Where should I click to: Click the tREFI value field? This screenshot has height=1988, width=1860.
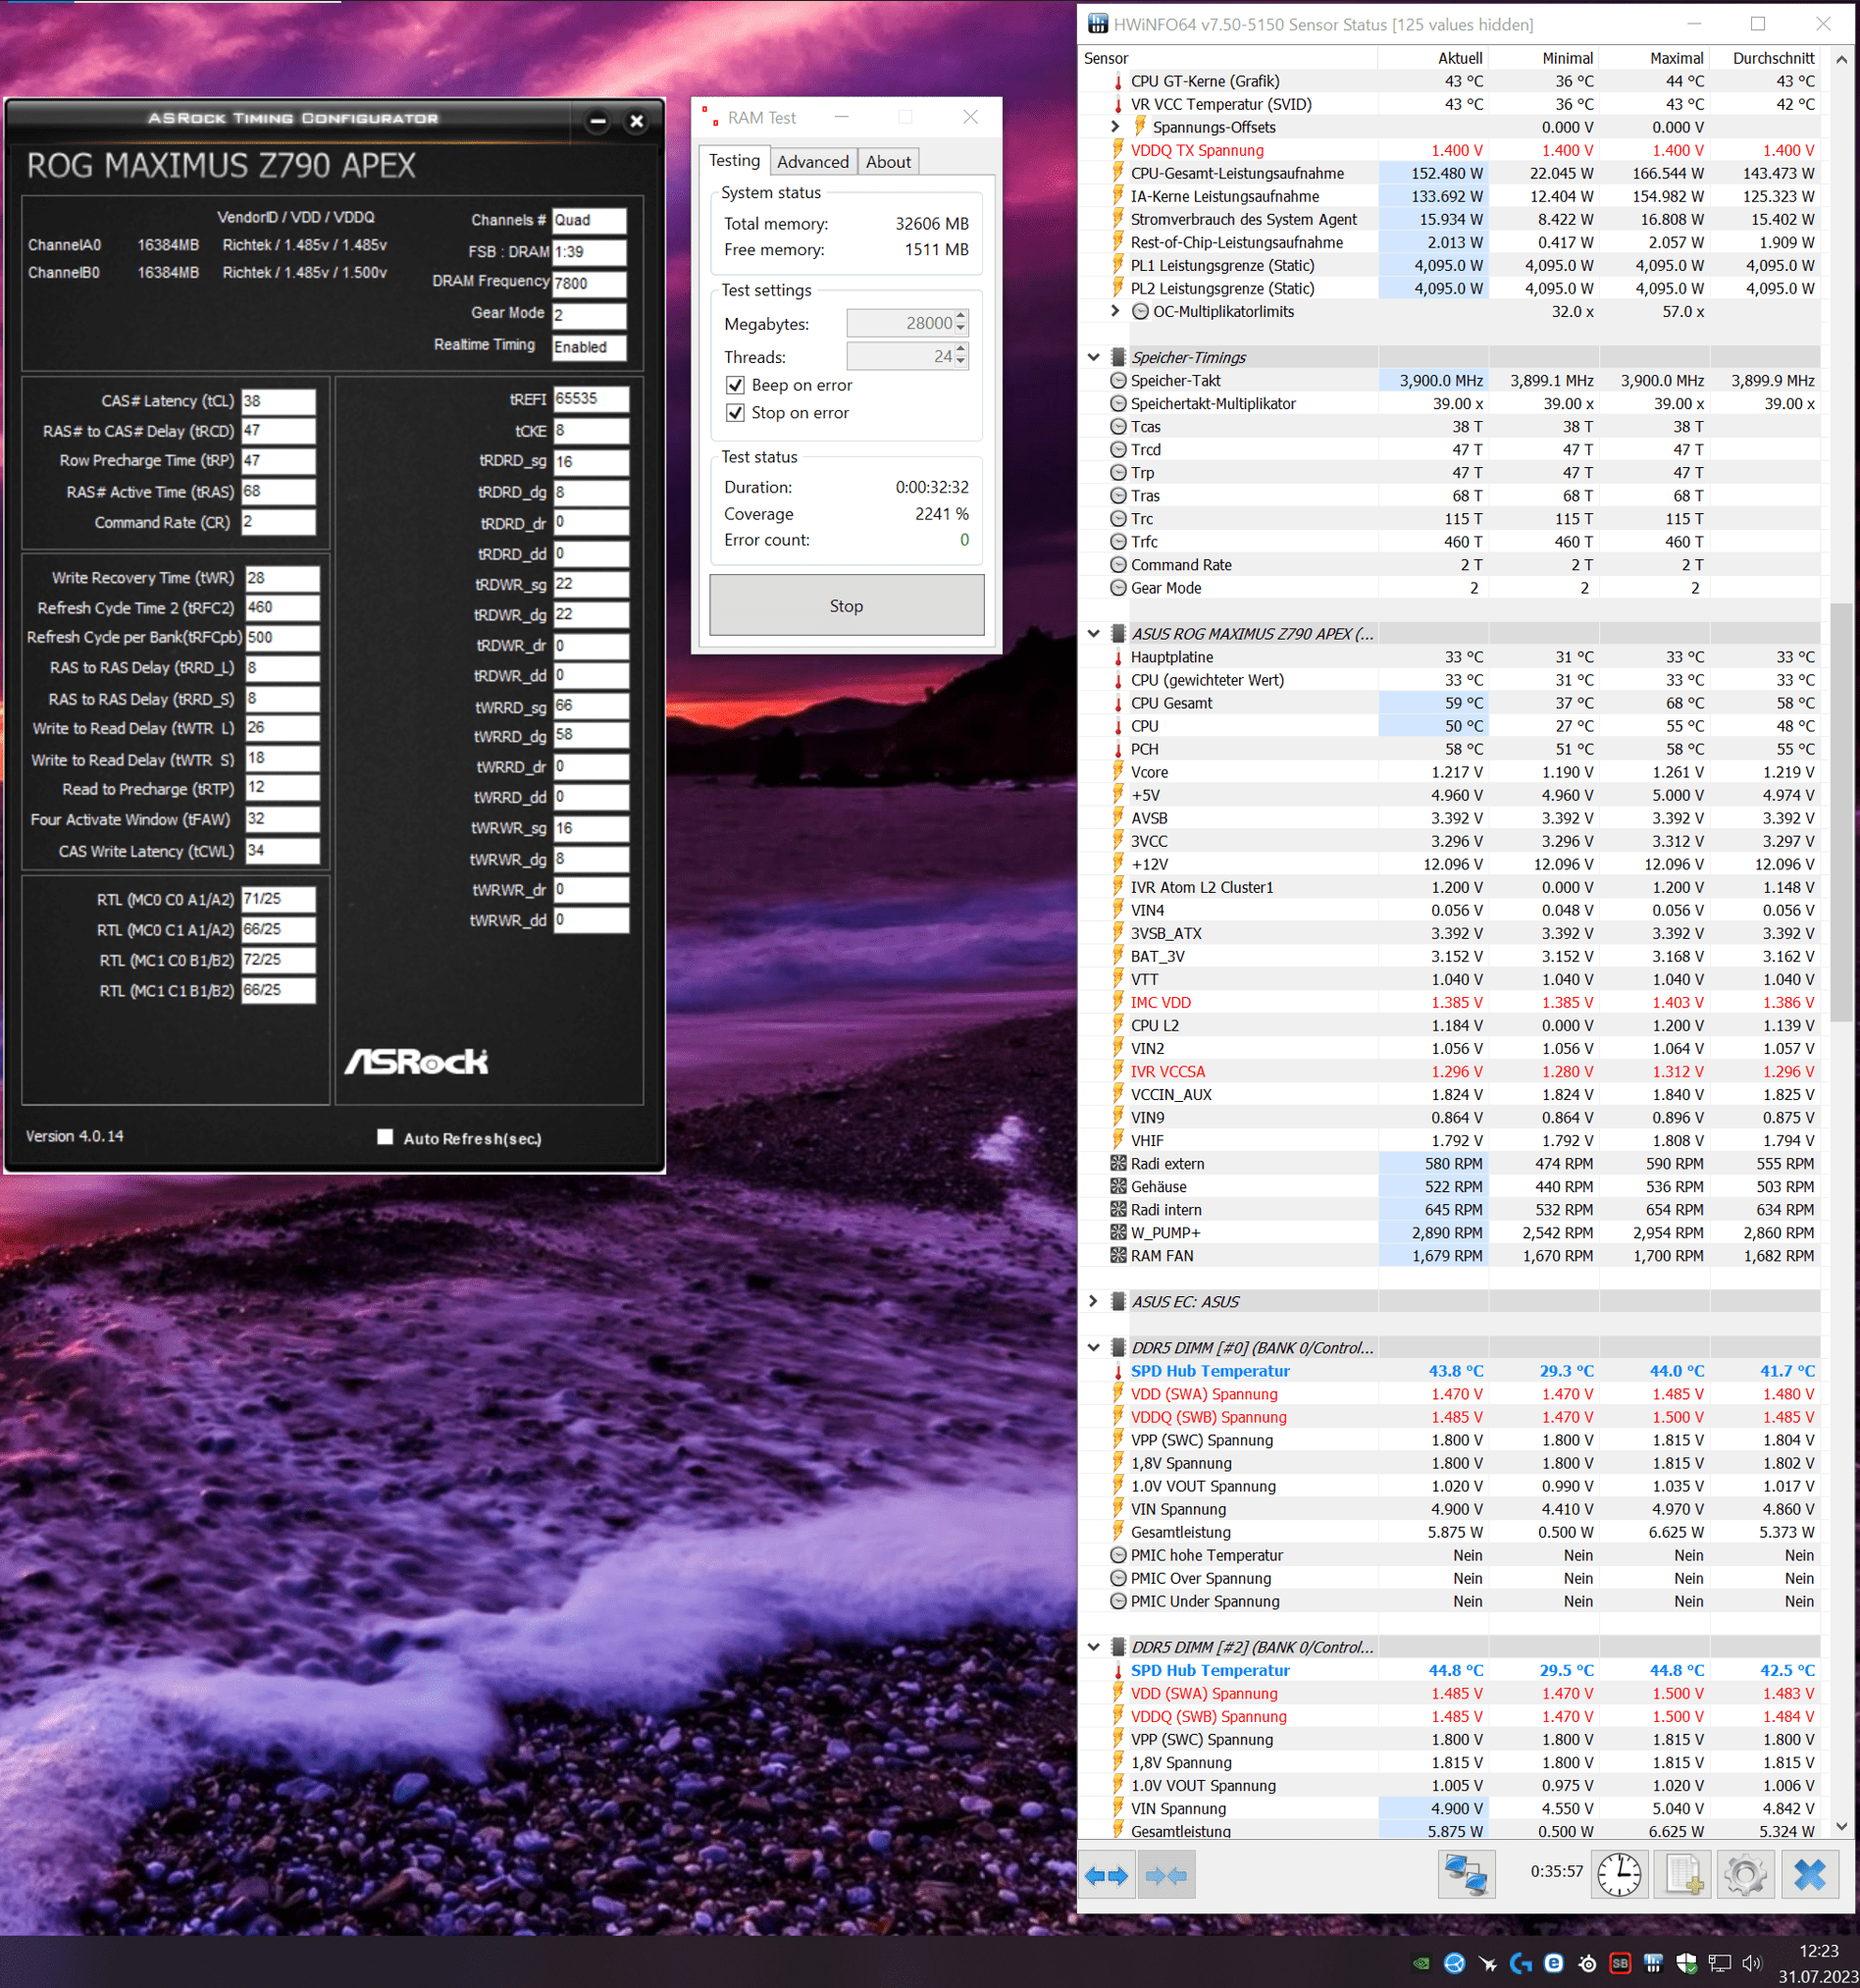(591, 399)
